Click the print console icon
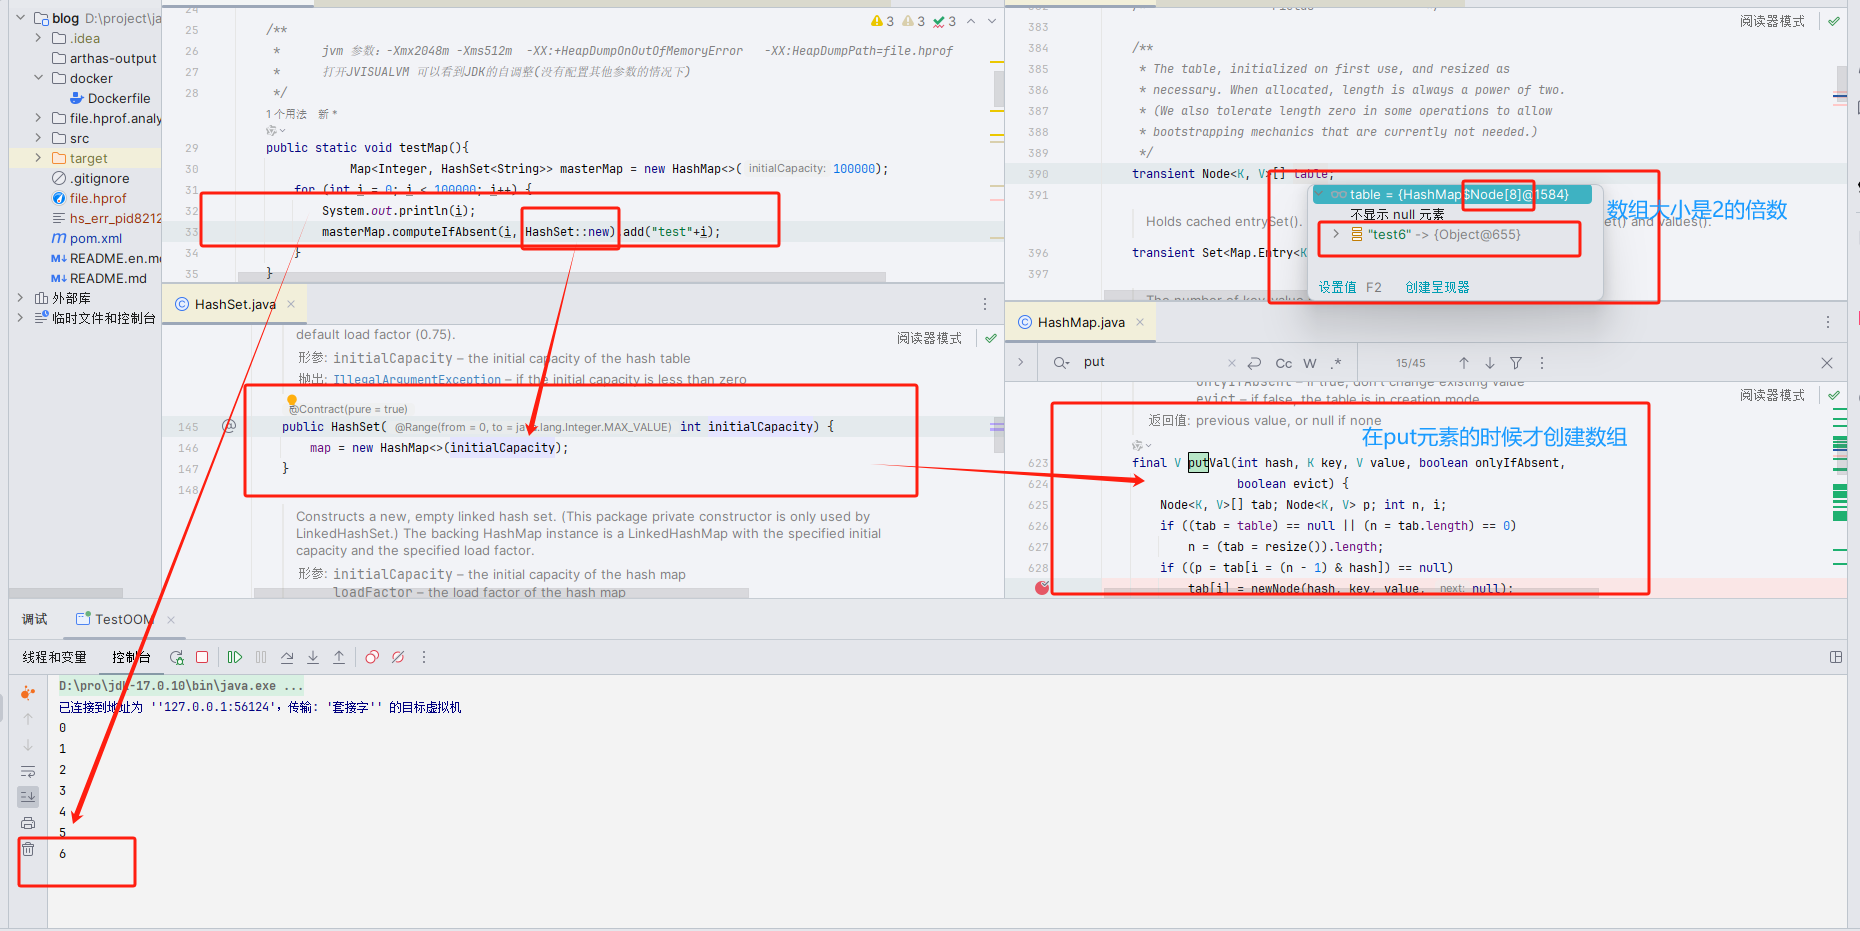This screenshot has height=931, width=1860. (28, 823)
